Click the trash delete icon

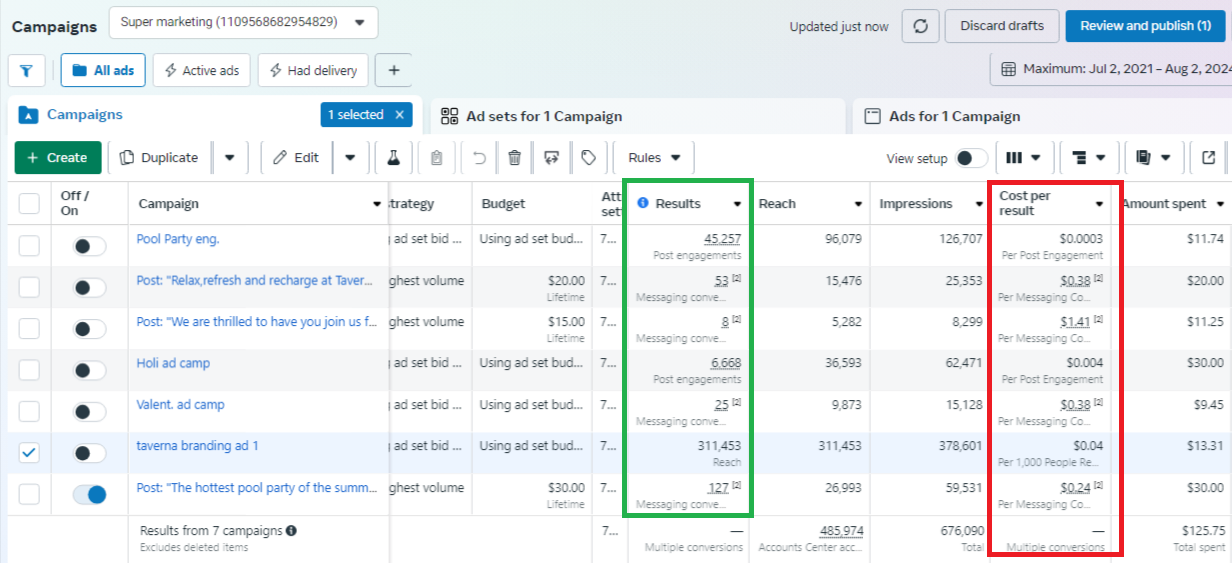pyautogui.click(x=514, y=158)
